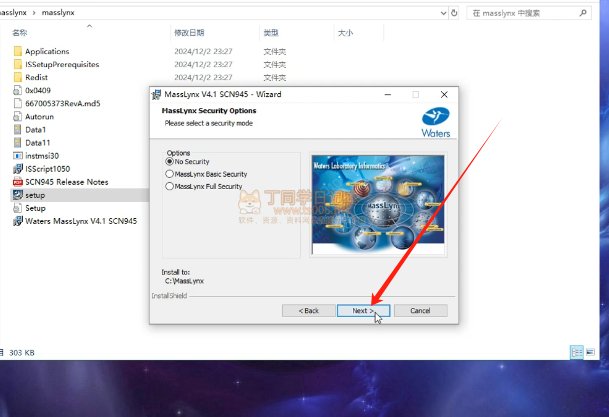
Task: Click the ISSetupPrerequisites file name
Action: coord(62,64)
